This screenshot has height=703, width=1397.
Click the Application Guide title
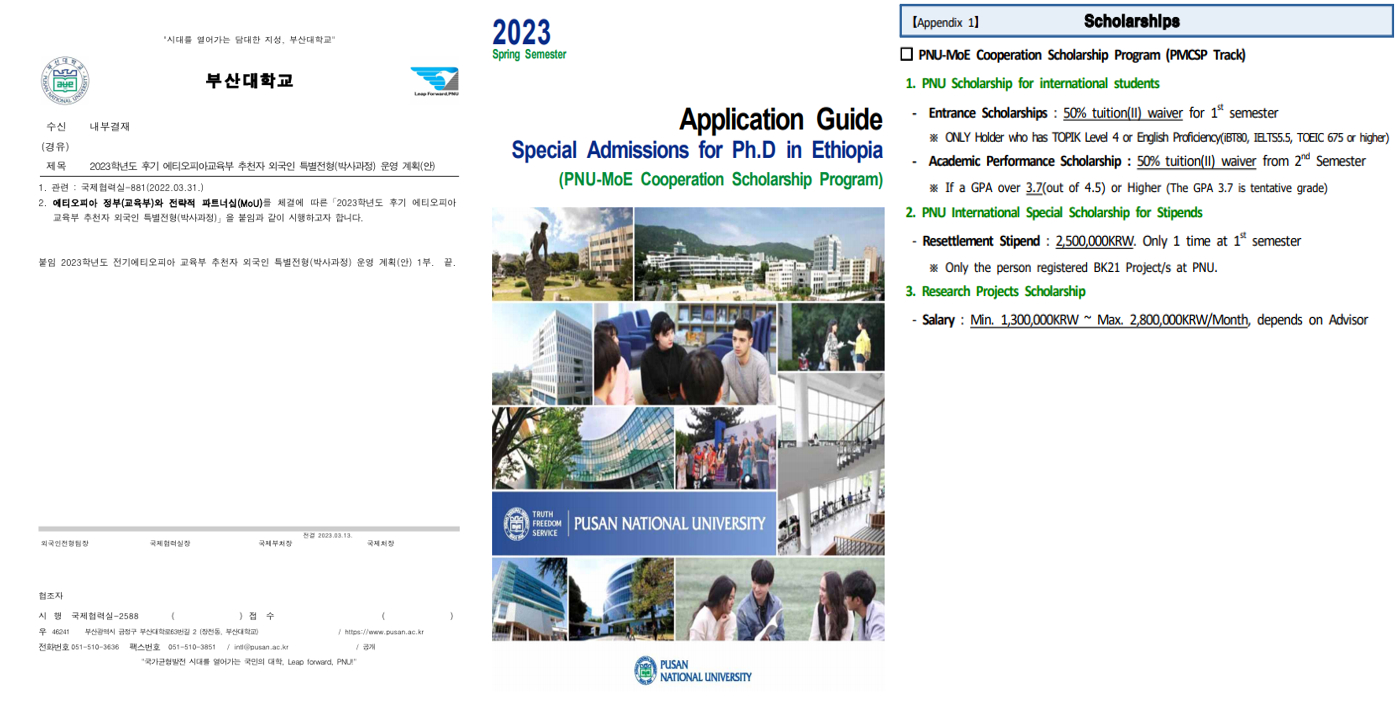(780, 120)
